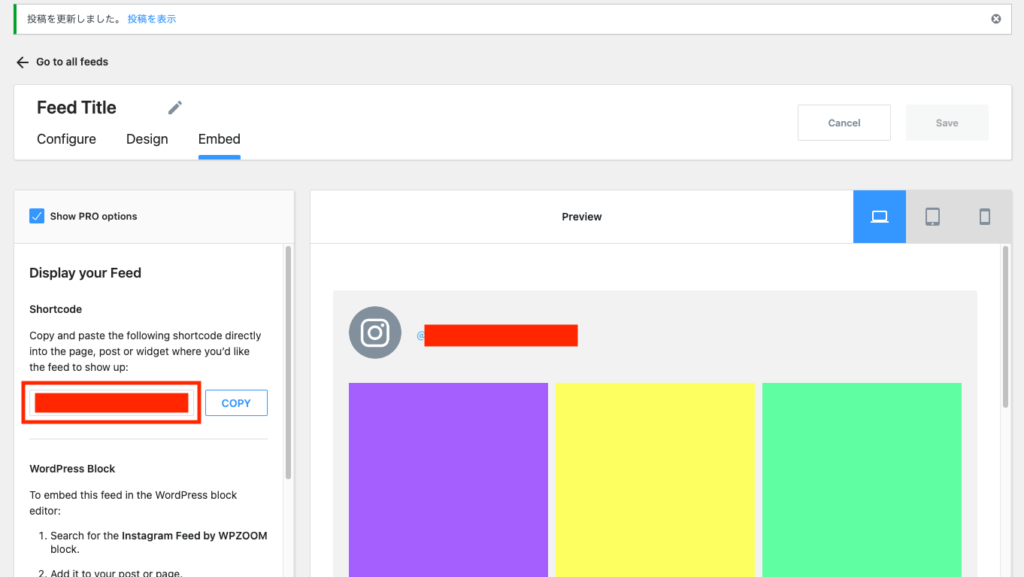Toggle the Show PRO options checkbox
The height and width of the screenshot is (577, 1024).
37,216
